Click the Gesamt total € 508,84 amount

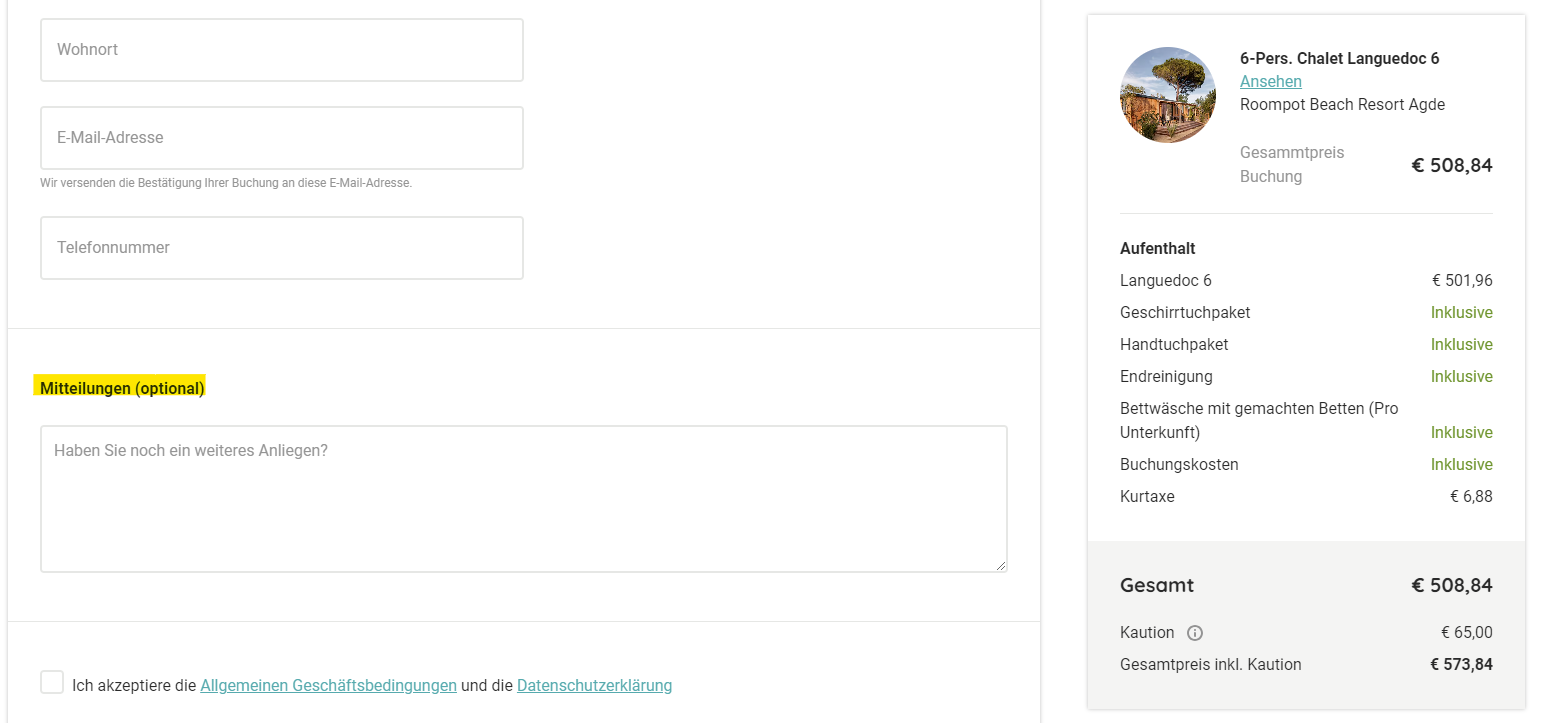tap(1451, 586)
